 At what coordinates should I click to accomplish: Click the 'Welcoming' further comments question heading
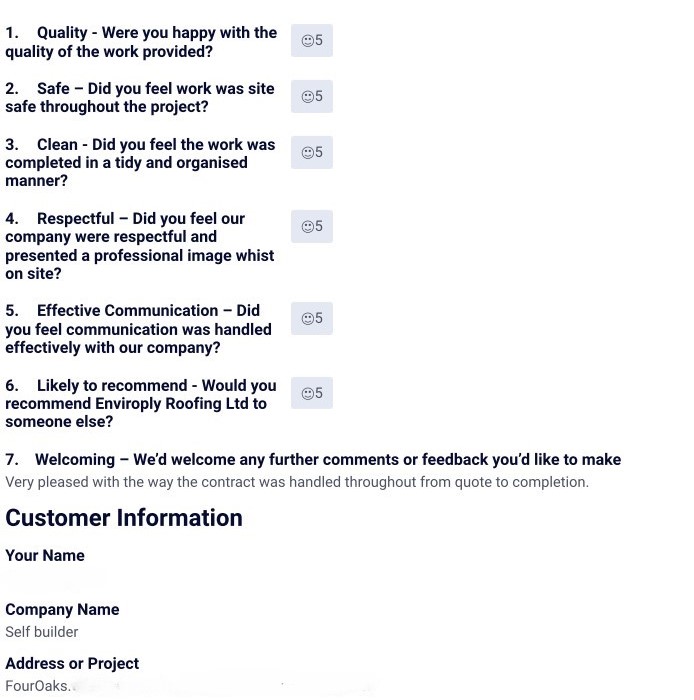click(x=313, y=460)
